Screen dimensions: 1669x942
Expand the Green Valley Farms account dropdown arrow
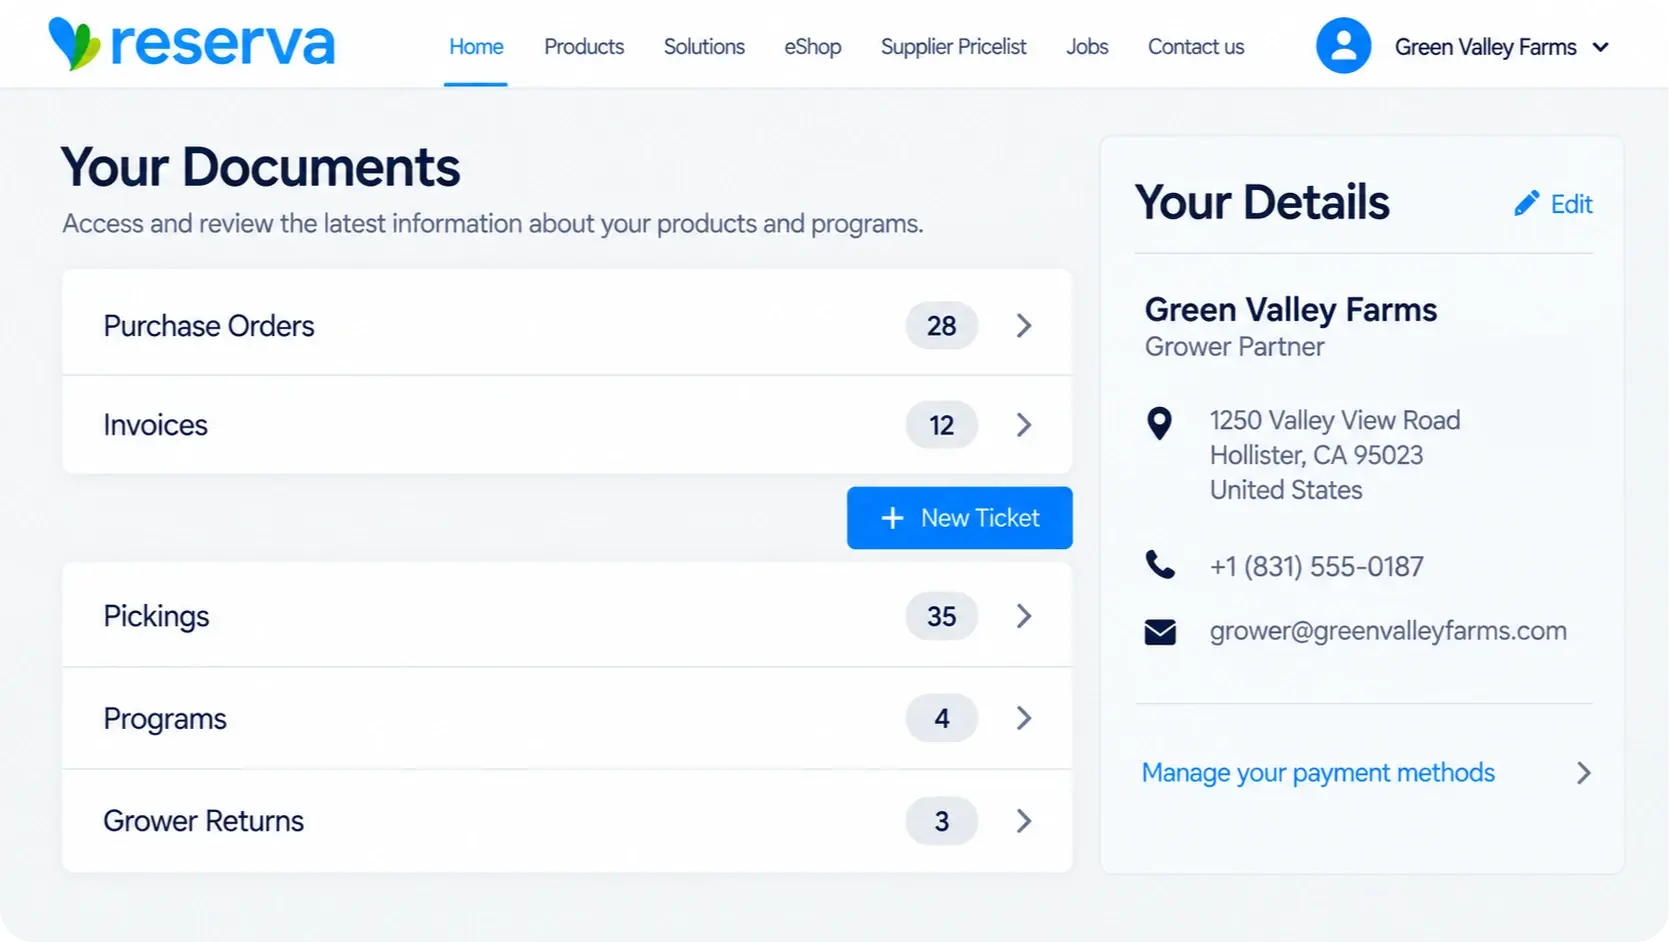(1600, 47)
